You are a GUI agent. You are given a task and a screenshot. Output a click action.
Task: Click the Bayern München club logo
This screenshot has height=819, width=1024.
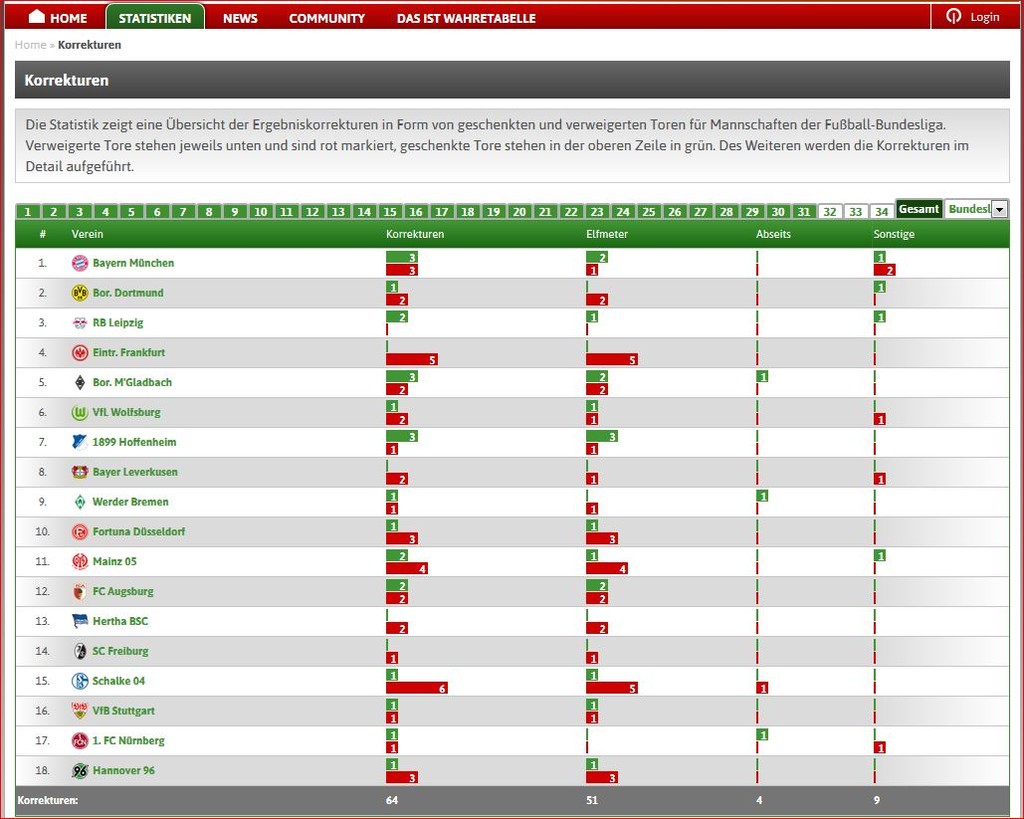coord(80,263)
